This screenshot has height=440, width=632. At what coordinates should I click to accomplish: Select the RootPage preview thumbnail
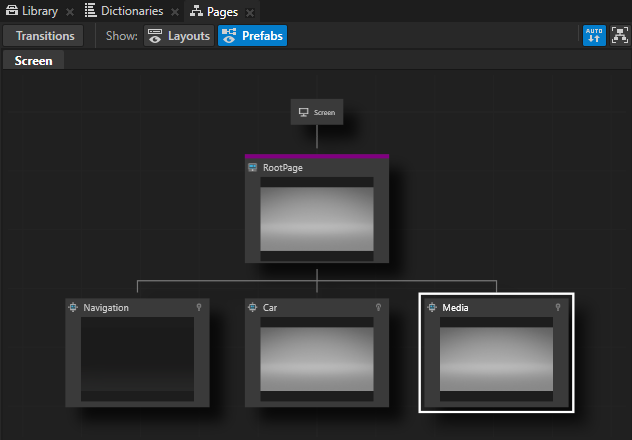click(x=317, y=219)
